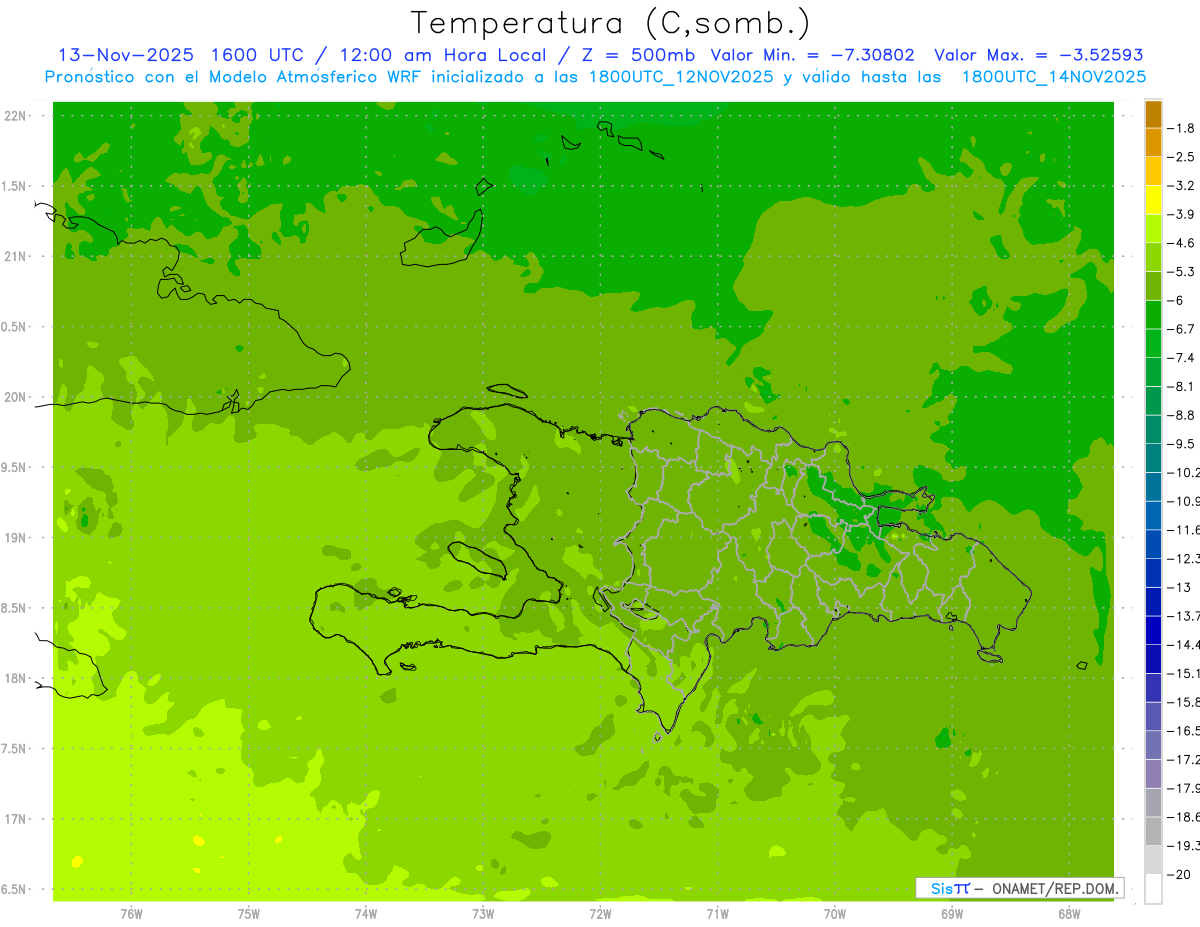Click the "-2.5" legend value
The width and height of the screenshot is (1200, 927).
1181,157
